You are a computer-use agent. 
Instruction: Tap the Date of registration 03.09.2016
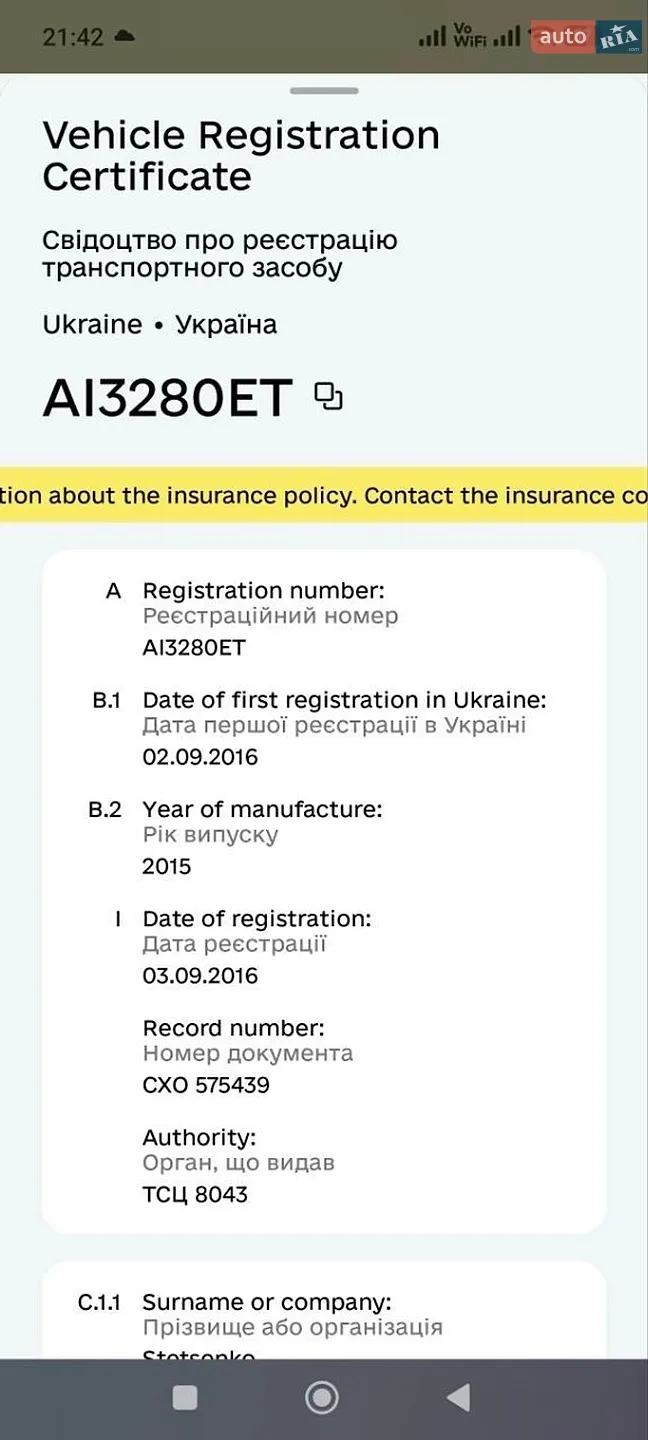point(200,975)
